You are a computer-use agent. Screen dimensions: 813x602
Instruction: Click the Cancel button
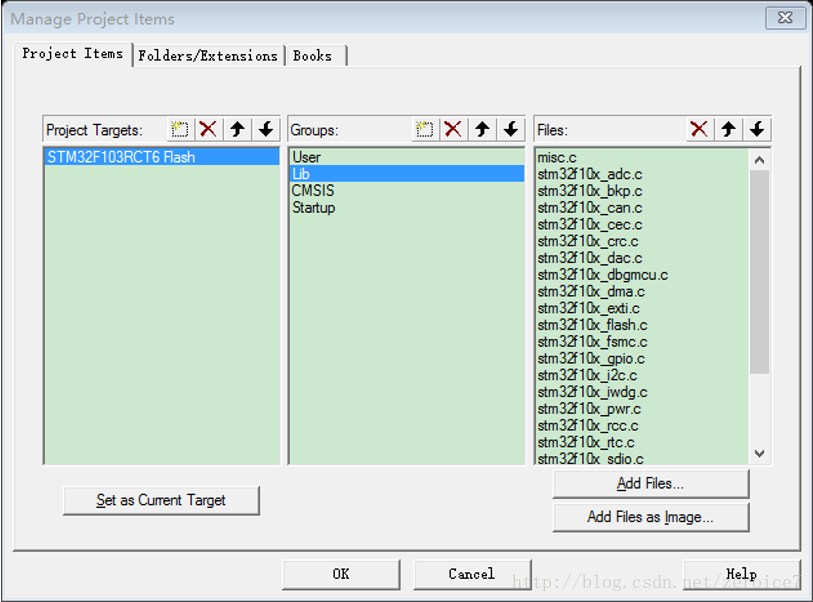pos(472,574)
